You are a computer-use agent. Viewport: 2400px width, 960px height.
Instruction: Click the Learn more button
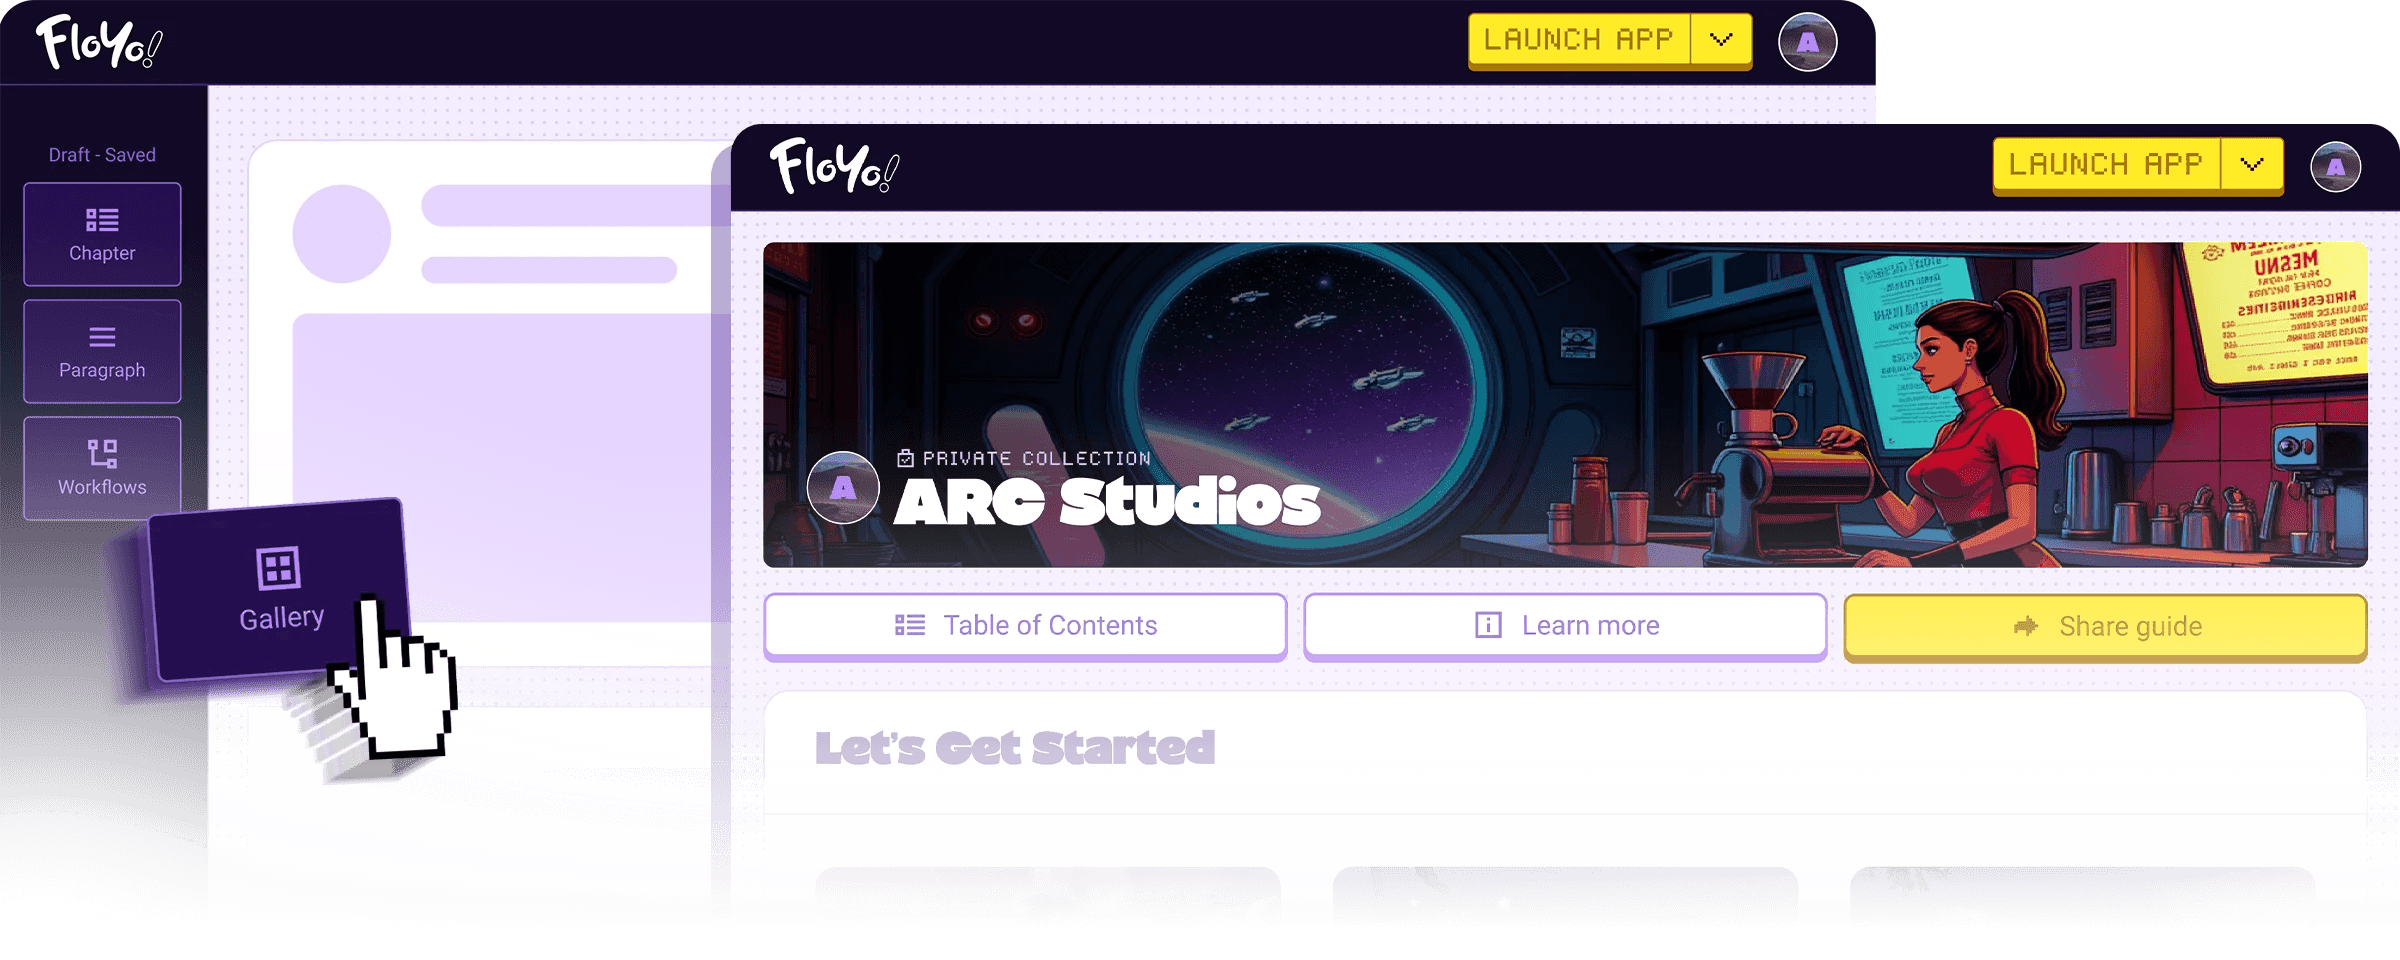(x=1565, y=626)
